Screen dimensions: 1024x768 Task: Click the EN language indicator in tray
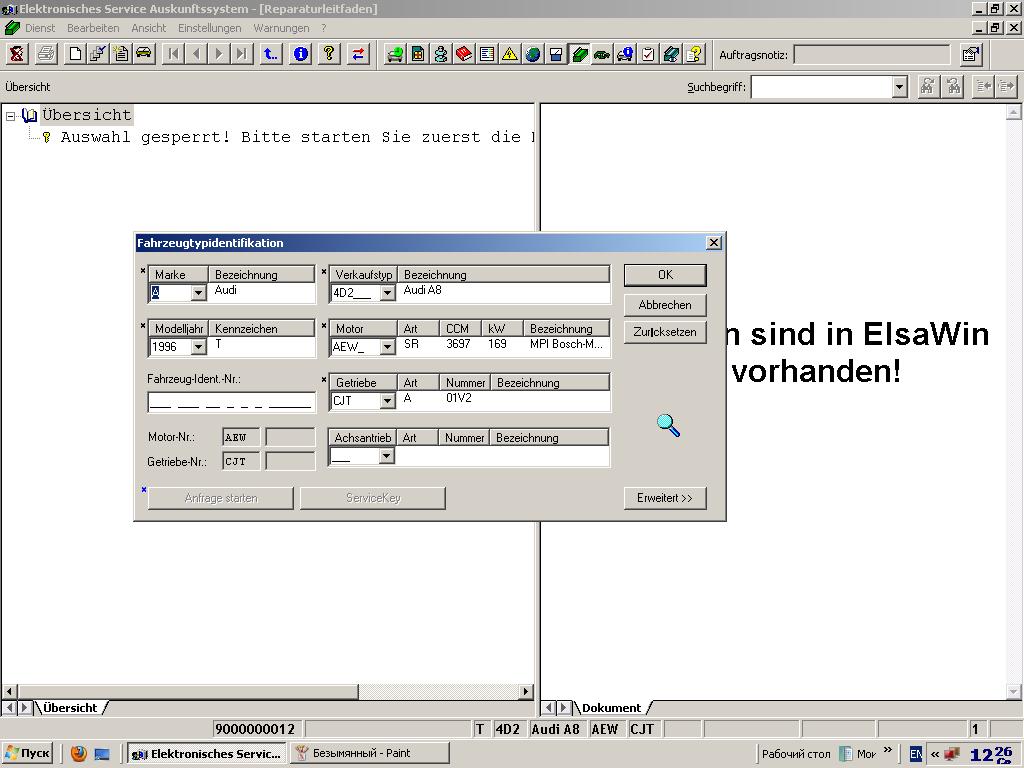tap(916, 754)
